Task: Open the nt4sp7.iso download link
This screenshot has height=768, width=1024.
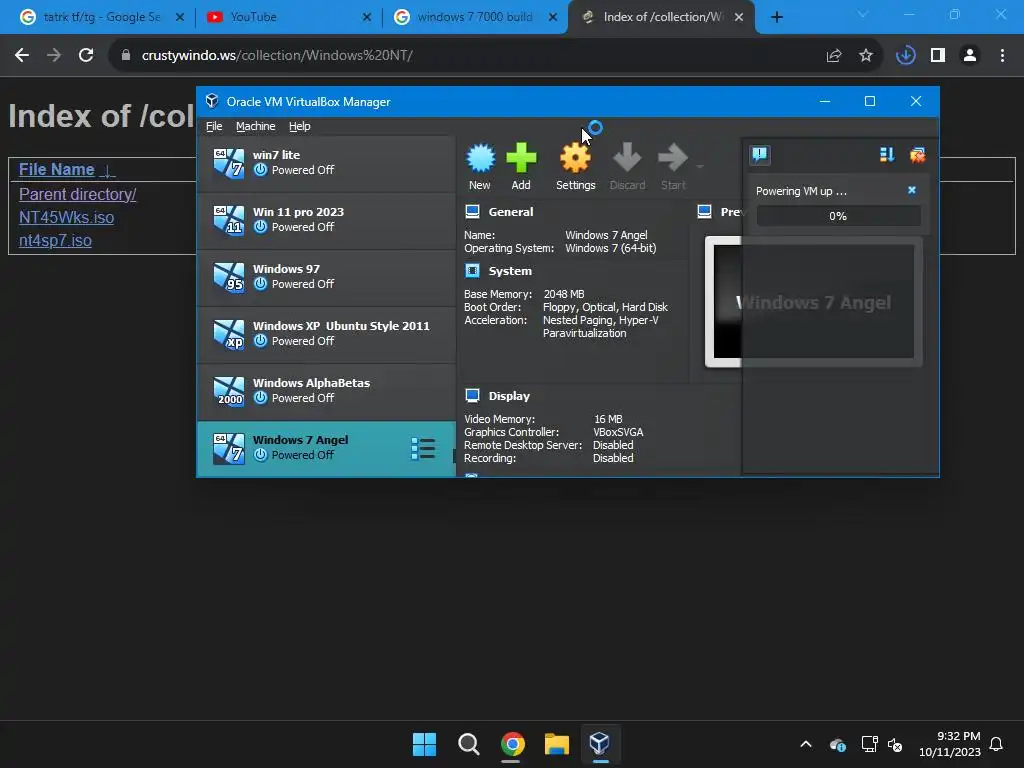Action: click(56, 240)
